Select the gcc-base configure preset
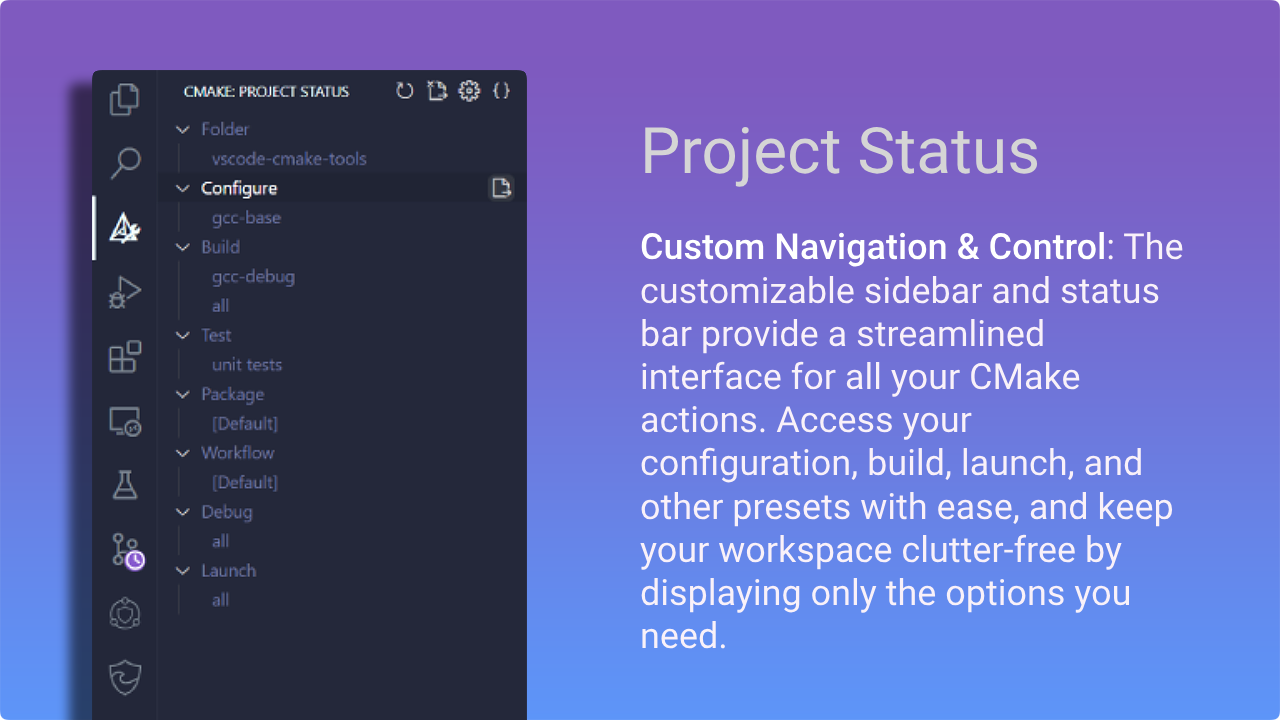1280x720 pixels. [x=246, y=218]
